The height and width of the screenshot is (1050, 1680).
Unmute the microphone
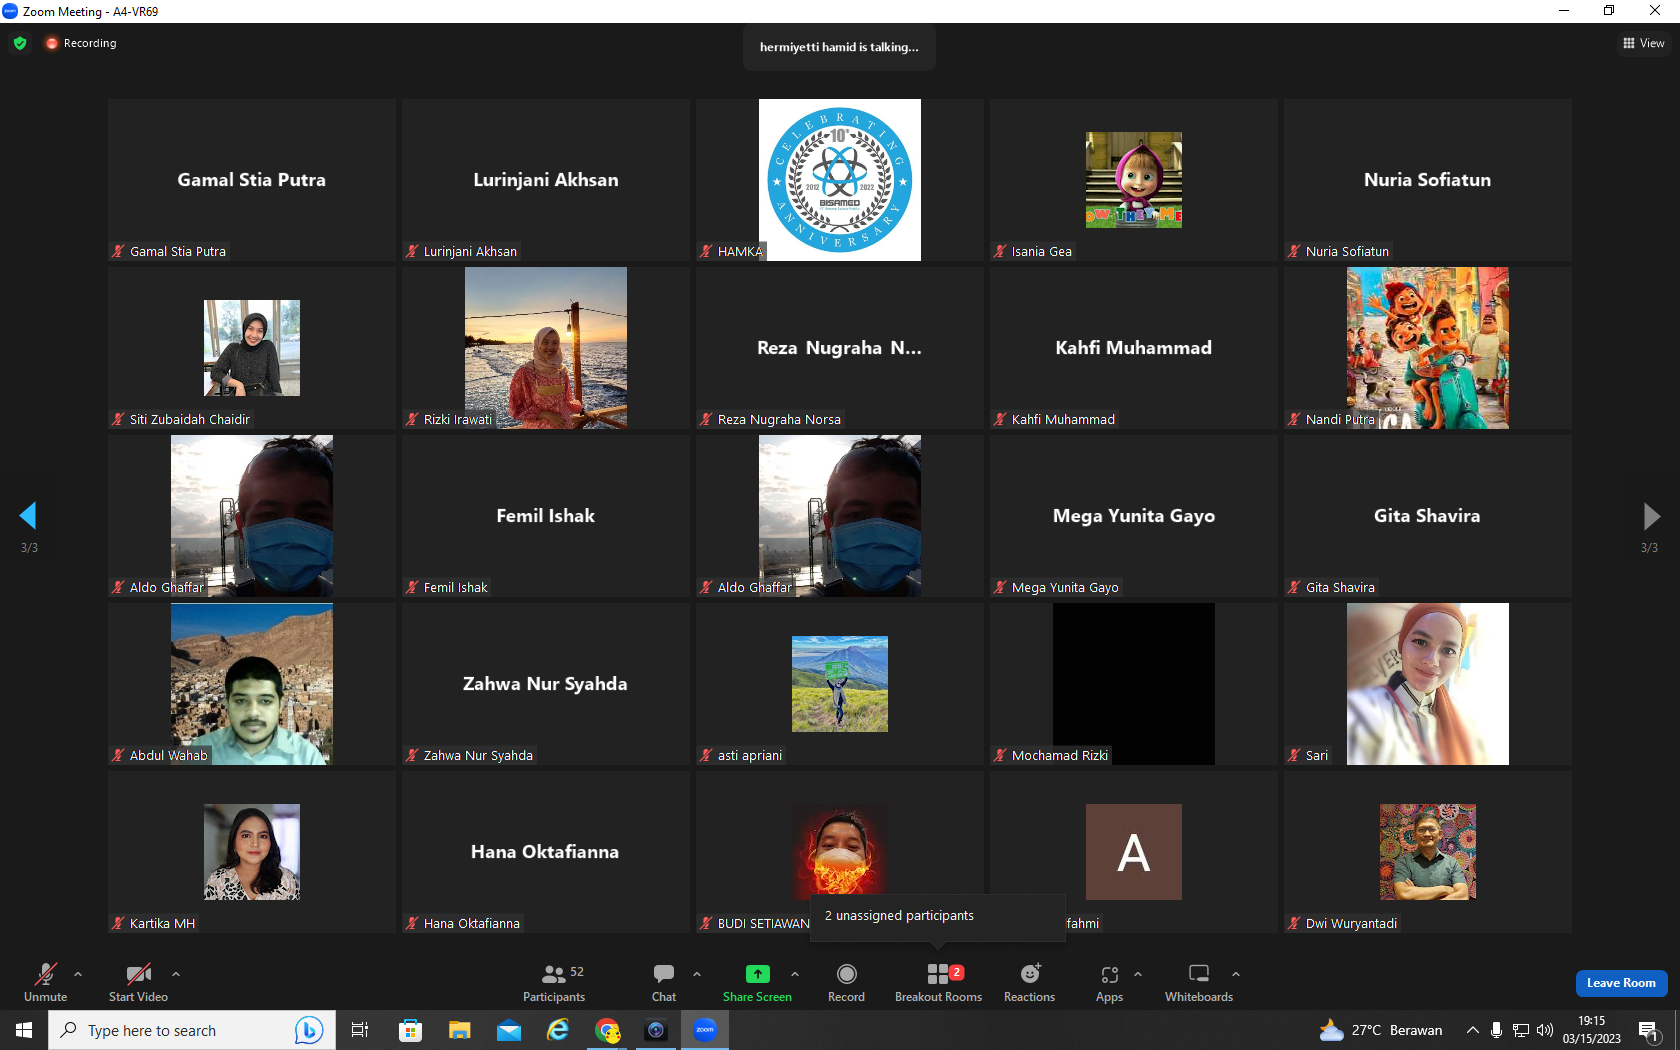click(45, 983)
